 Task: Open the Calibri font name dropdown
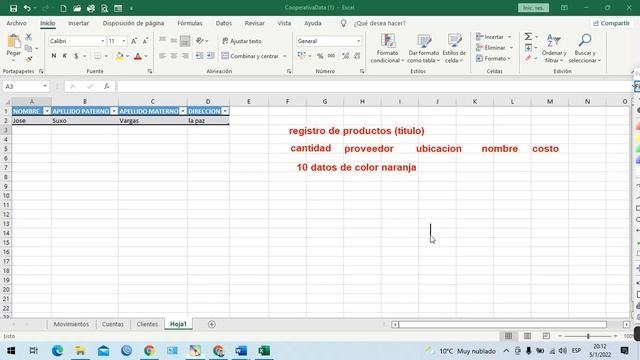pos(102,41)
